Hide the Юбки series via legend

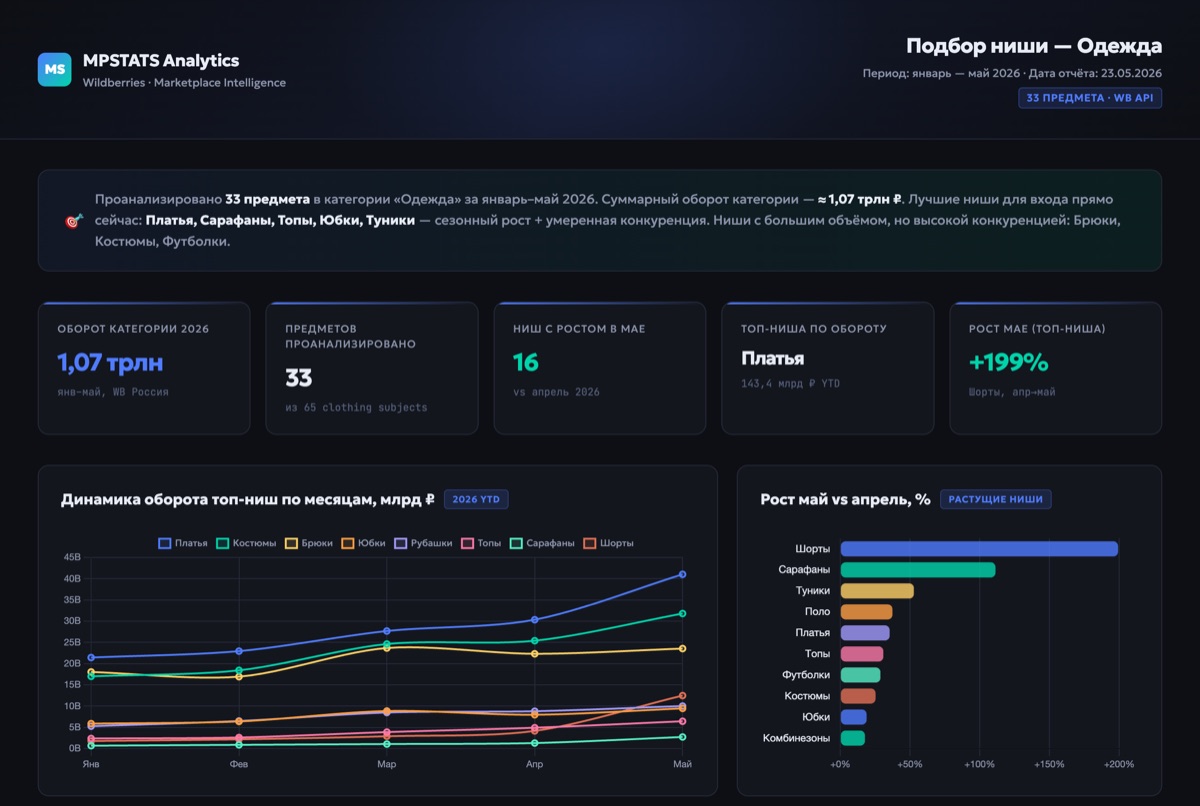pyautogui.click(x=363, y=543)
